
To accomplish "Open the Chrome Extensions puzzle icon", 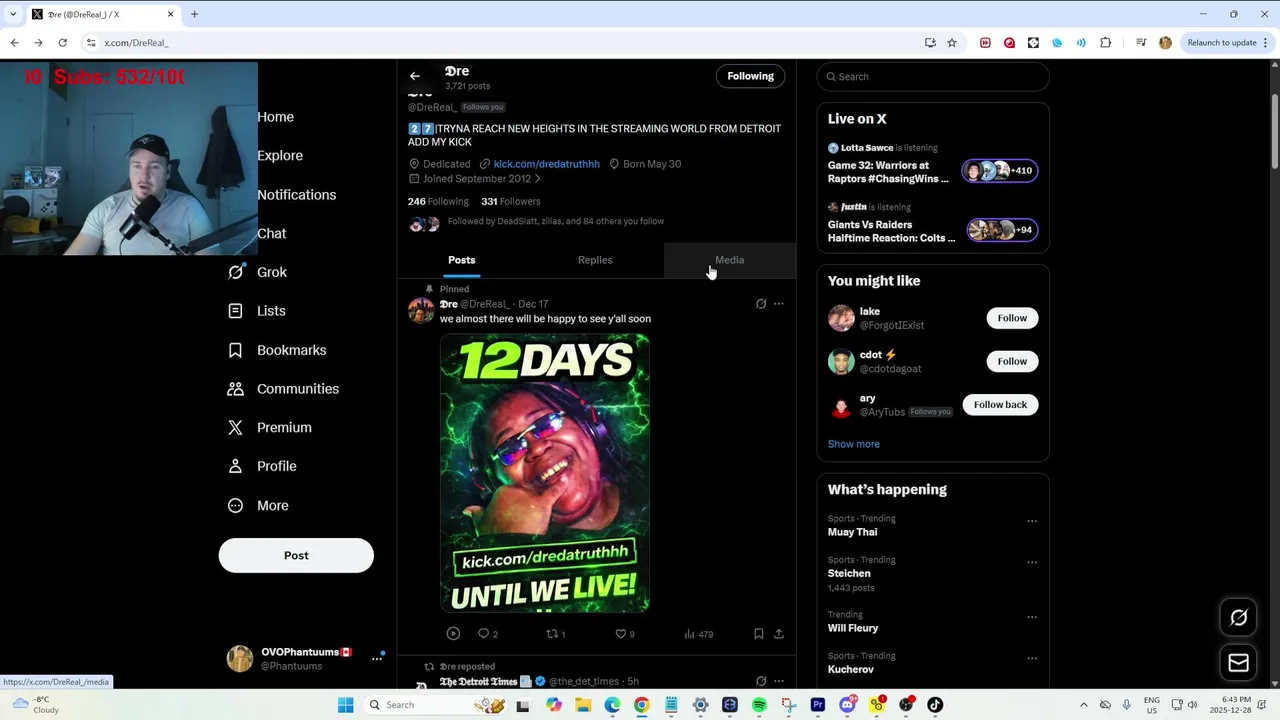I will 1105,43.
